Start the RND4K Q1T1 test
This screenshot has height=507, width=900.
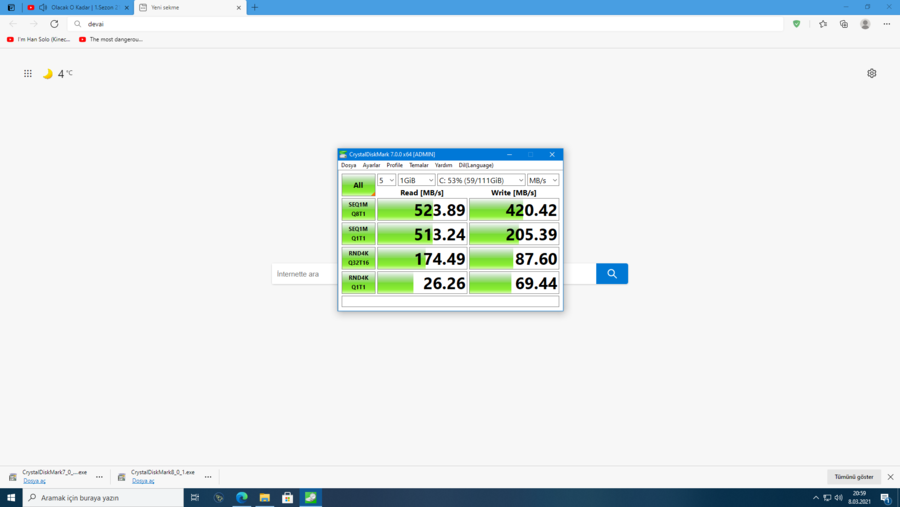(358, 282)
